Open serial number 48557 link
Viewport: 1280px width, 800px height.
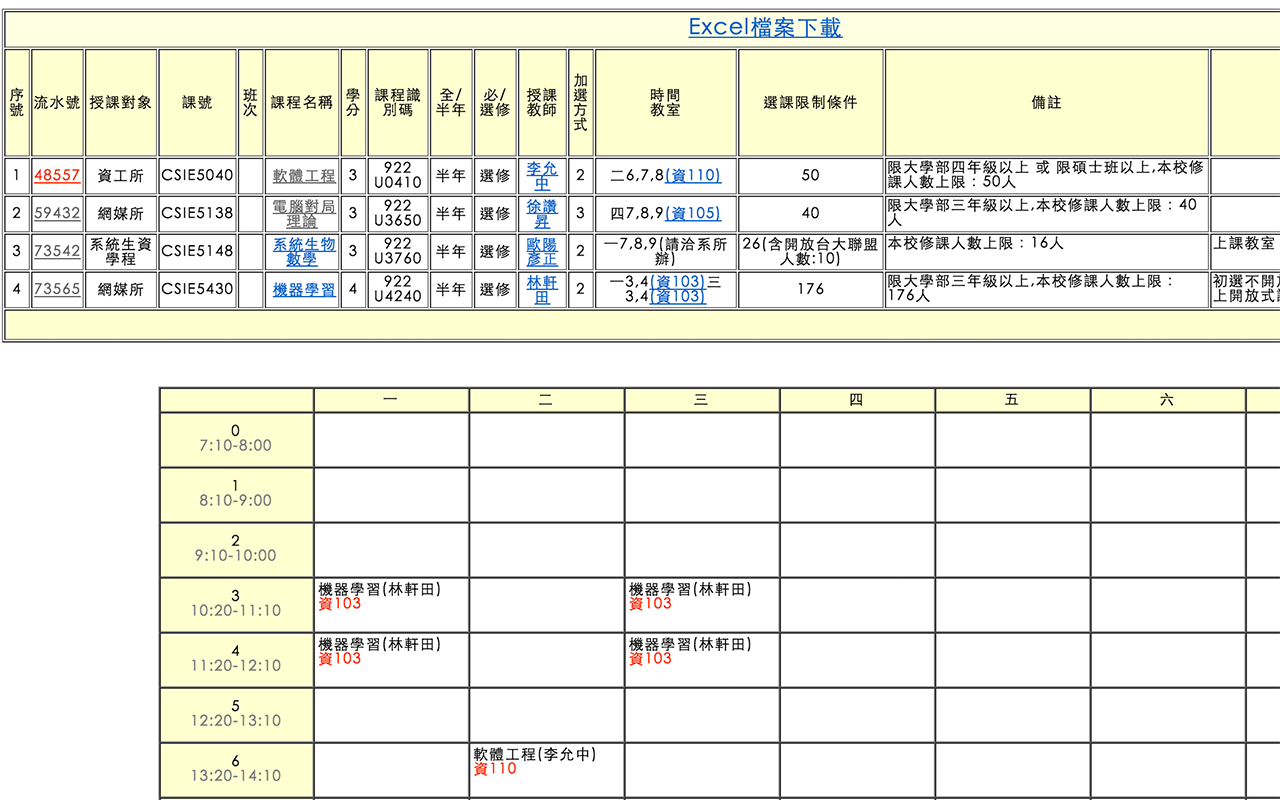click(57, 175)
